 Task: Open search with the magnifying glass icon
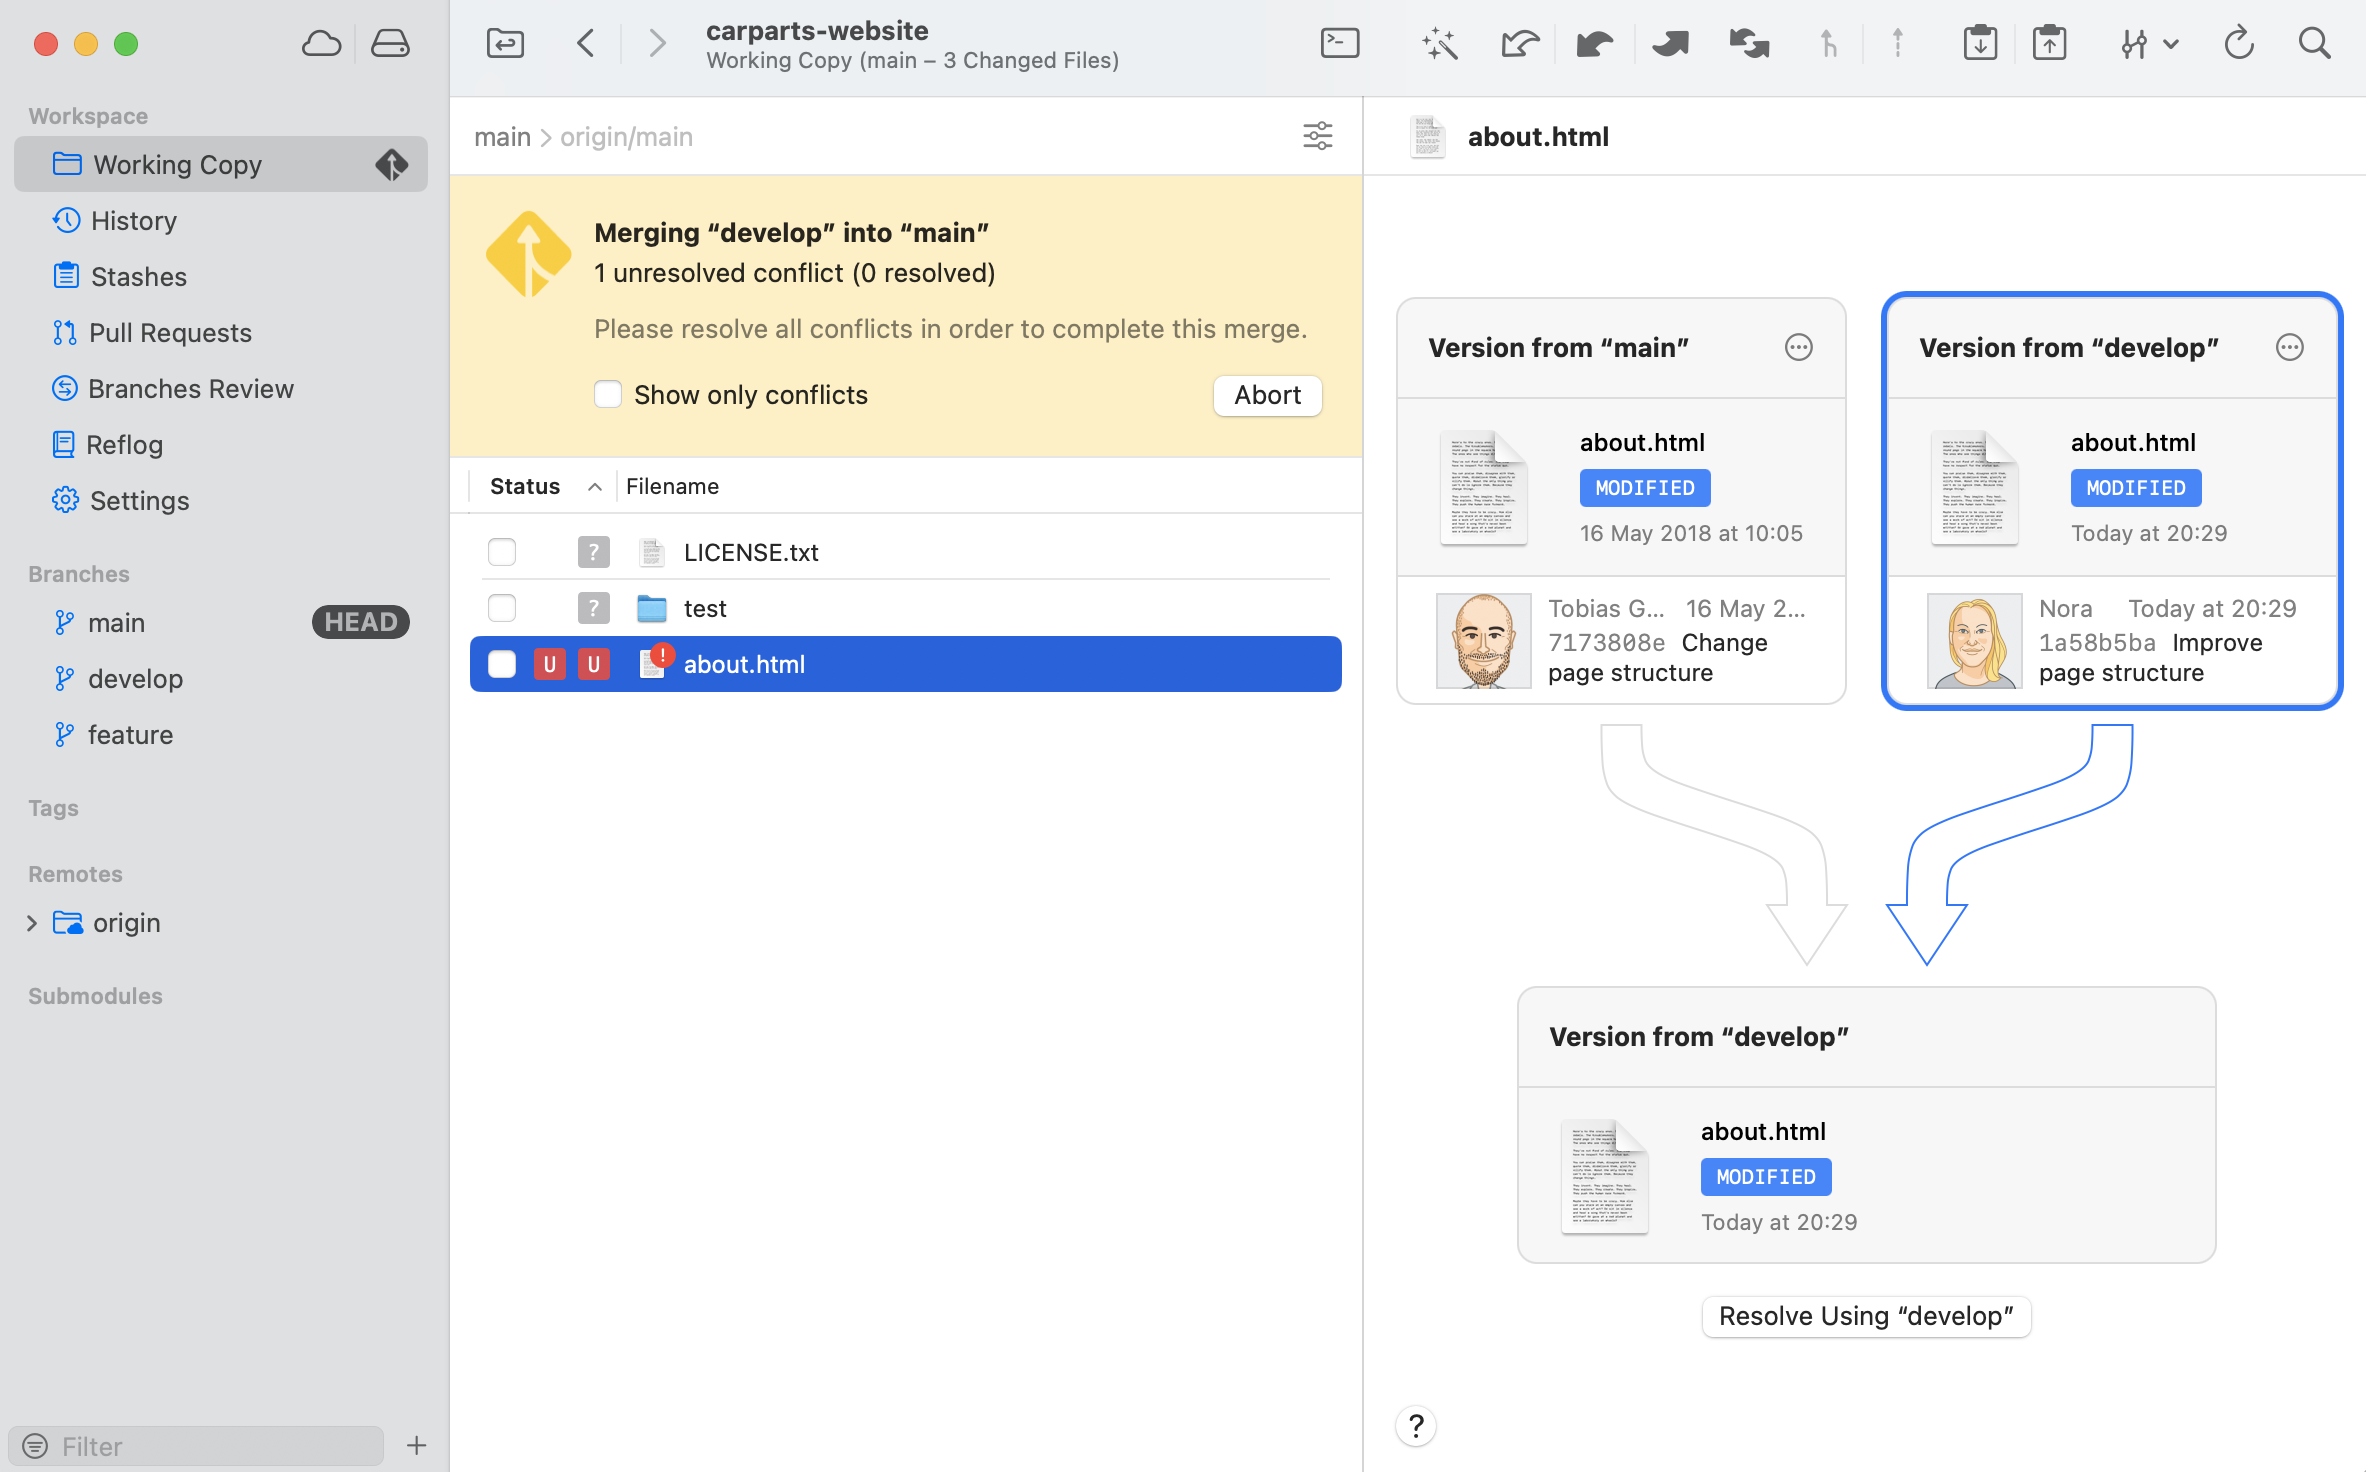point(2314,44)
